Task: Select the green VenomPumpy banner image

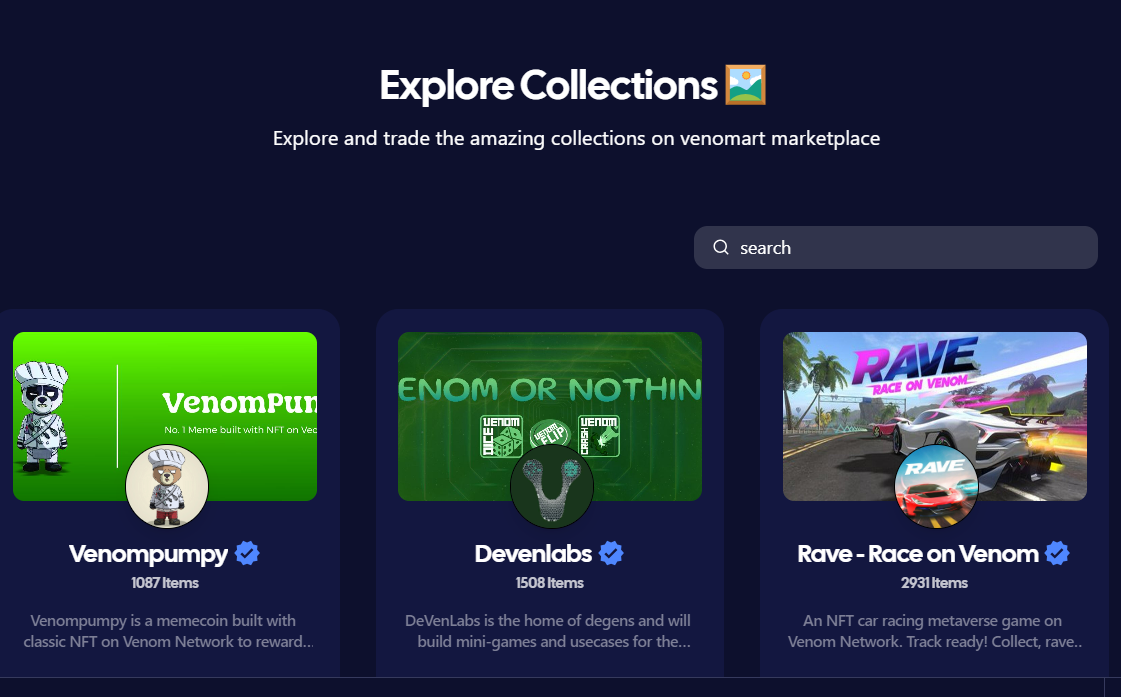Action: pos(165,416)
